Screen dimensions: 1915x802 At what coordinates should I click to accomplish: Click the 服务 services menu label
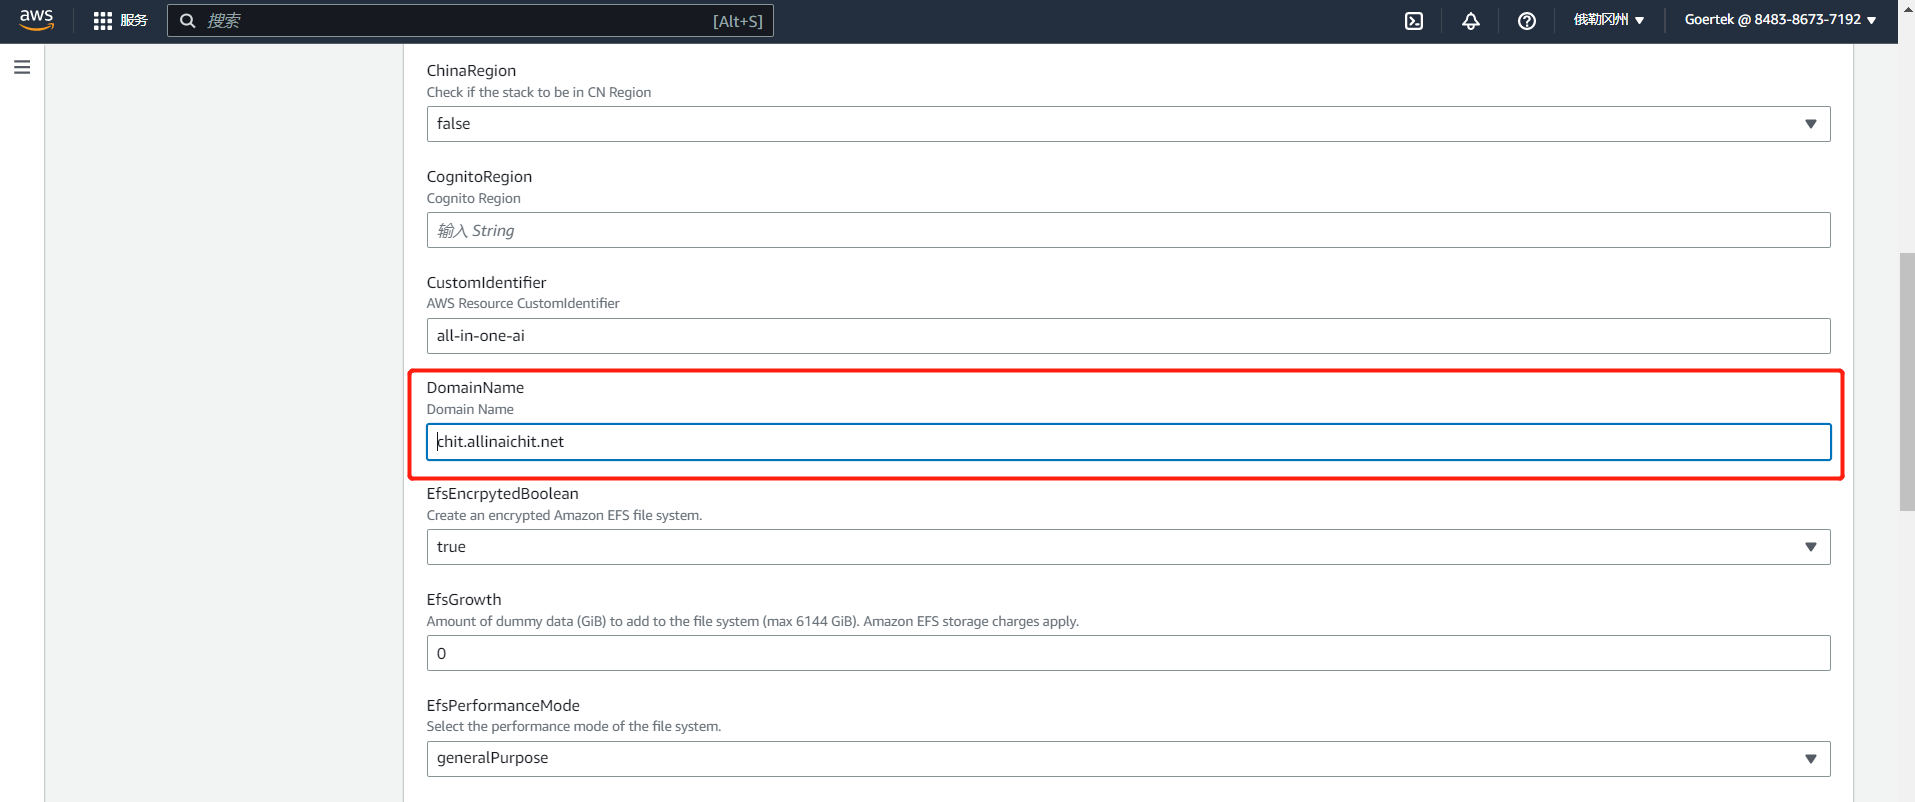click(x=134, y=21)
